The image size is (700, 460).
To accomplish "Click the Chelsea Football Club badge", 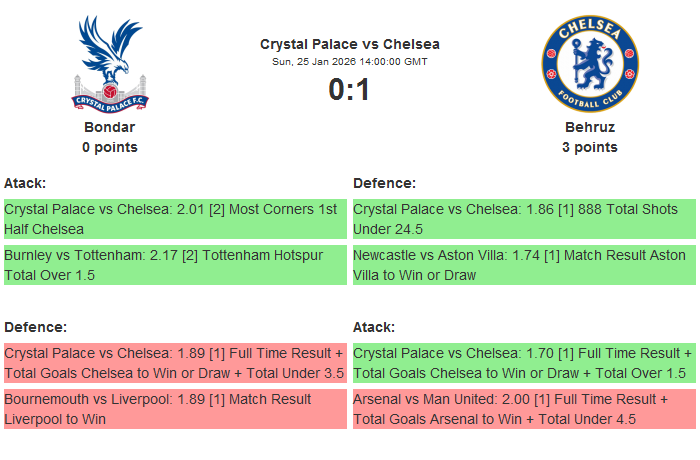I will tap(589, 63).
